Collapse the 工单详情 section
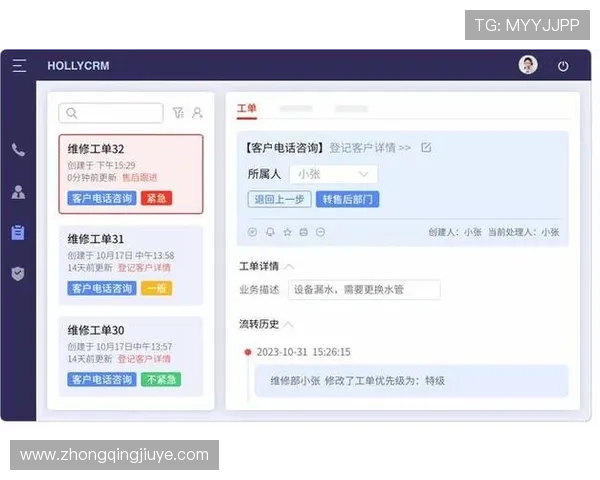Image resolution: width=600 pixels, height=480 pixels. [290, 266]
